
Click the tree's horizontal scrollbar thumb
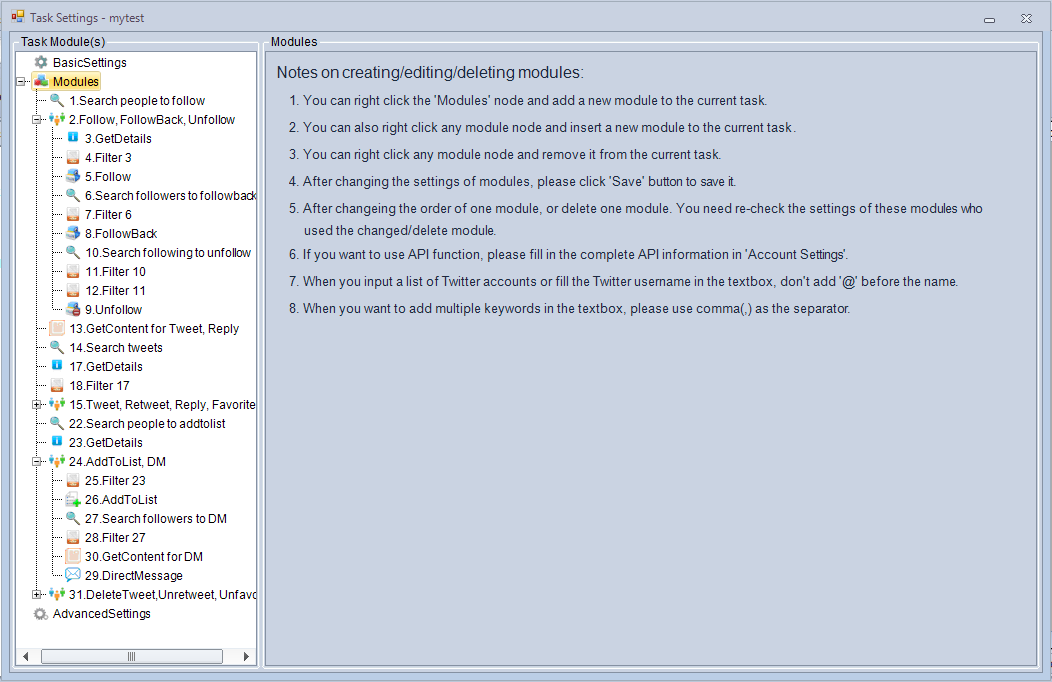(x=131, y=656)
